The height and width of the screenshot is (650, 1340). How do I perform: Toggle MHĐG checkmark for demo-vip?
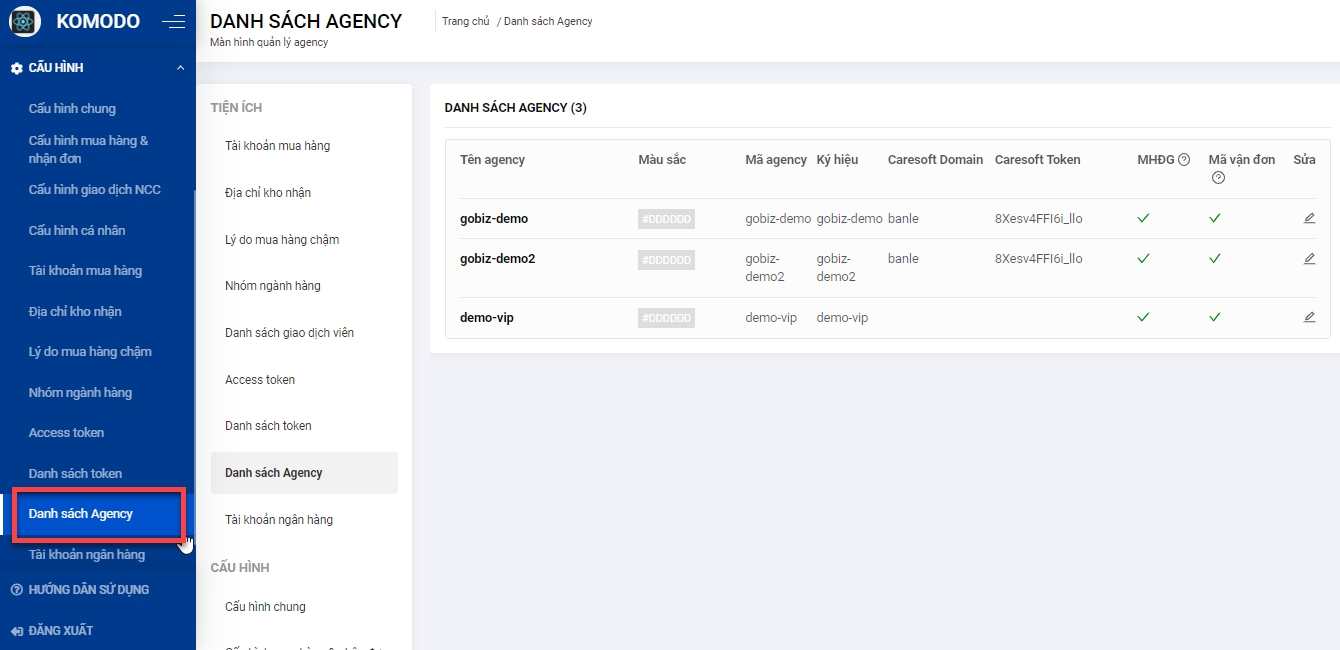click(x=1143, y=317)
